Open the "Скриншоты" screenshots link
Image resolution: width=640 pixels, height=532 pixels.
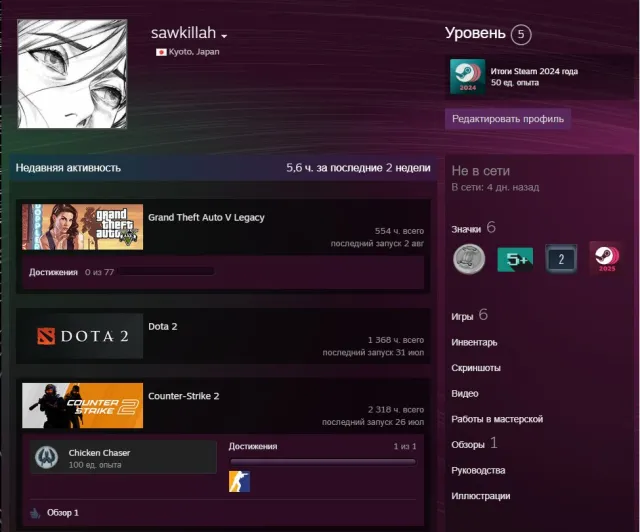[x=476, y=368]
